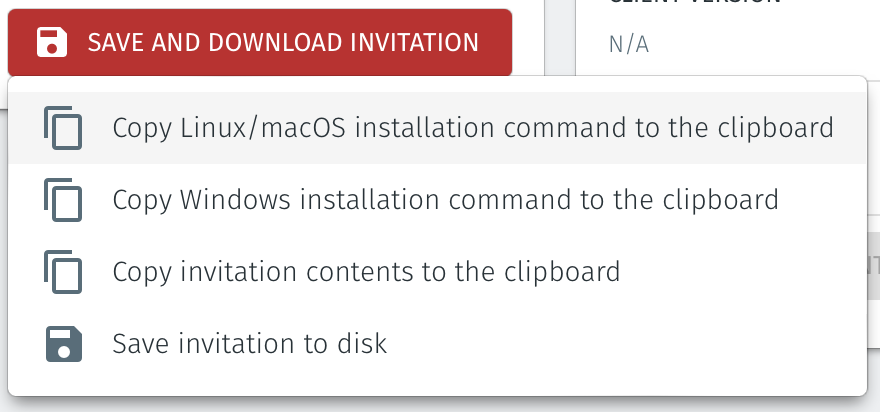Click the copy icon beside invitation contents
880x412 pixels.
click(x=64, y=272)
